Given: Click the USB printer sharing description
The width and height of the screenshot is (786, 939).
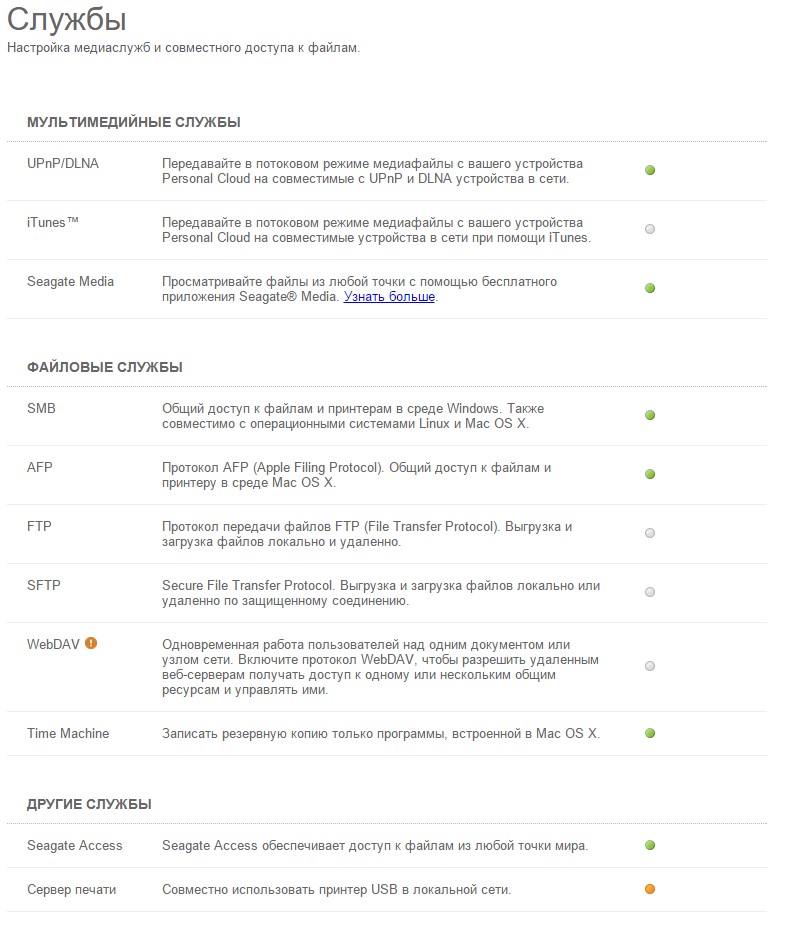Looking at the screenshot, I should (336, 890).
